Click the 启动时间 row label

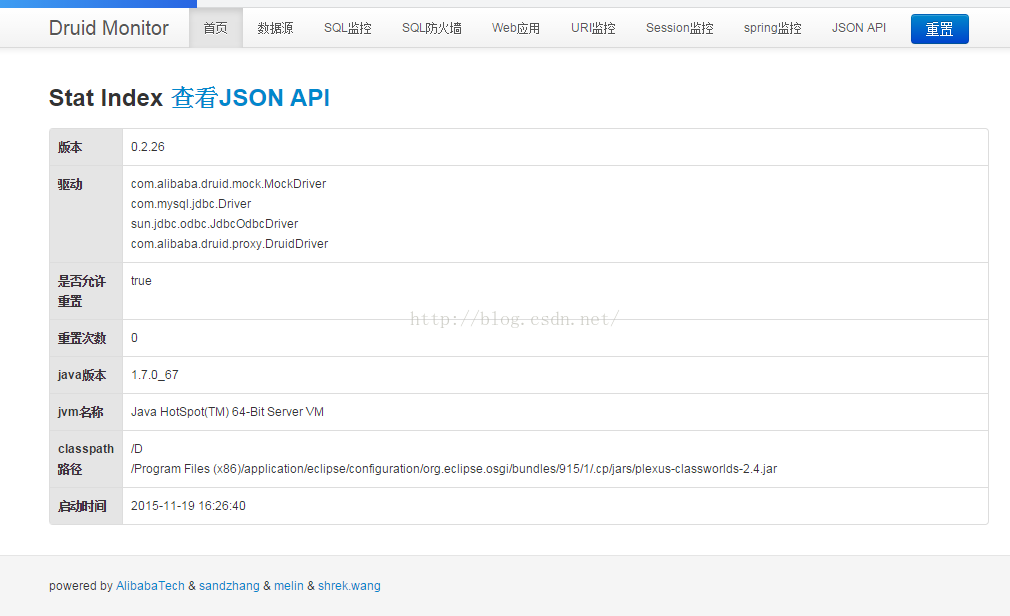[82, 506]
